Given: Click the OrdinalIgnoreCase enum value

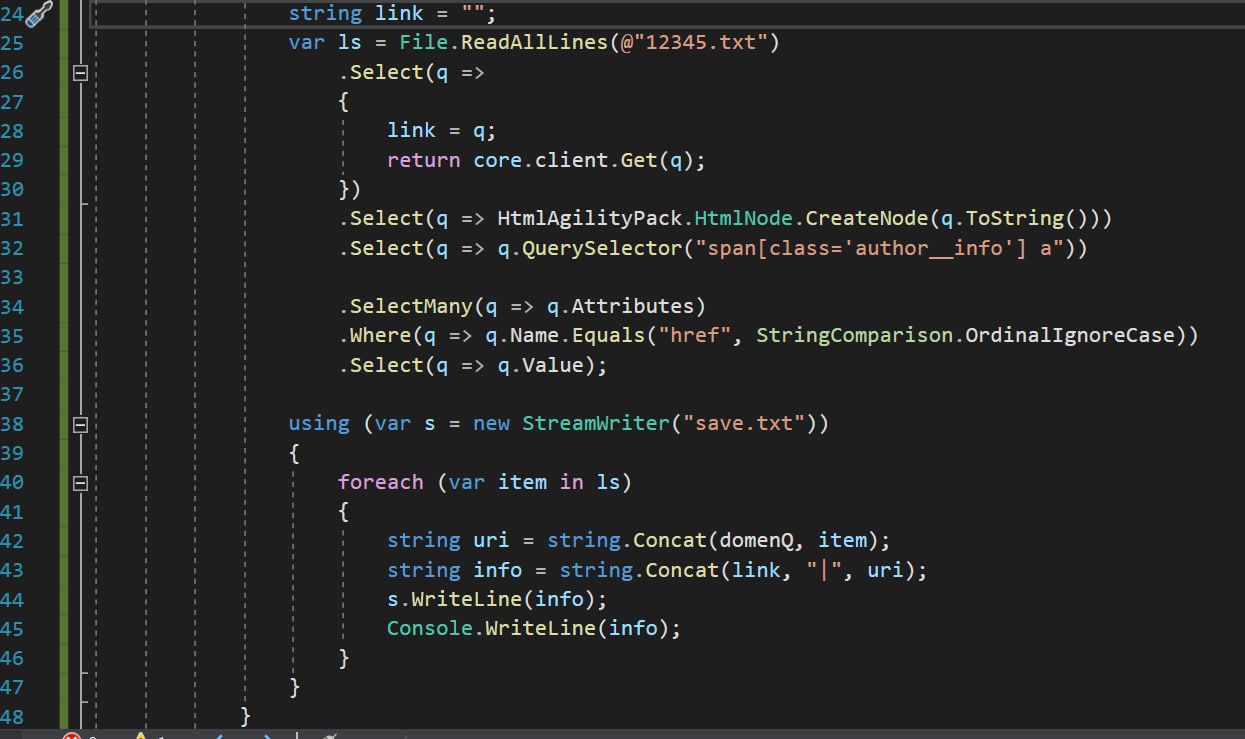Looking at the screenshot, I should pos(1070,335).
